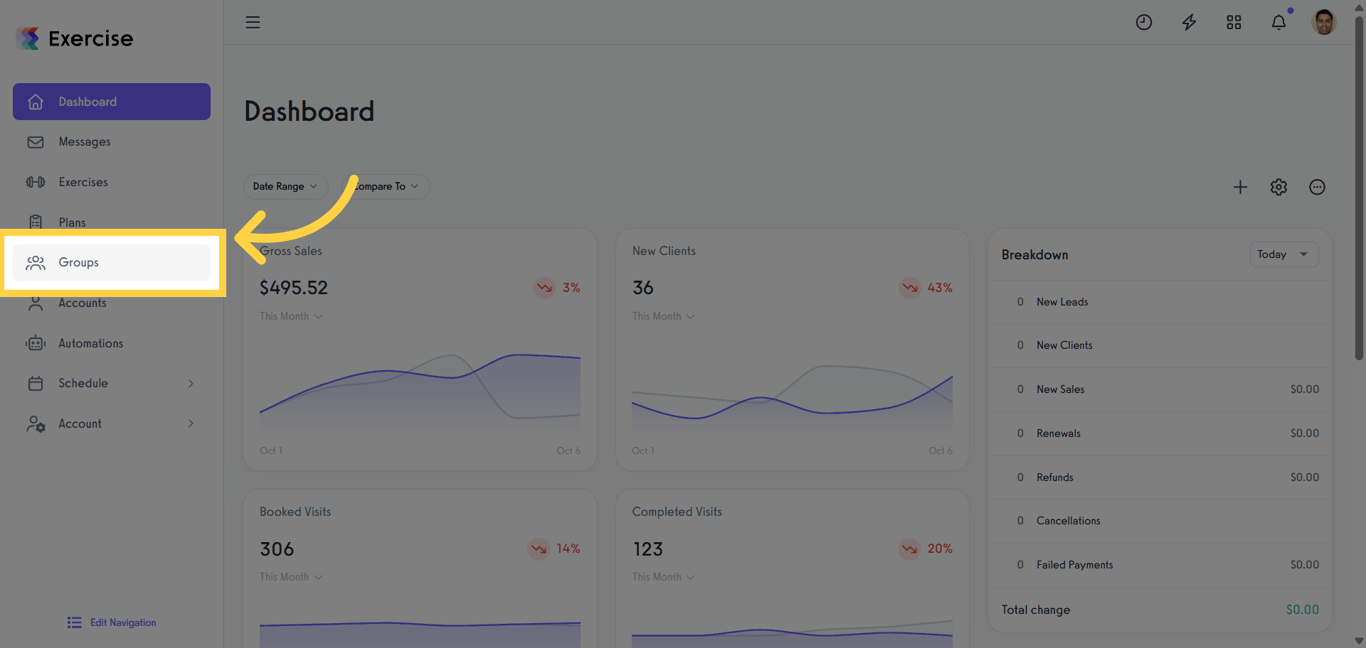Expand the Schedule sidebar section
This screenshot has width=1366, height=648.
coord(110,383)
